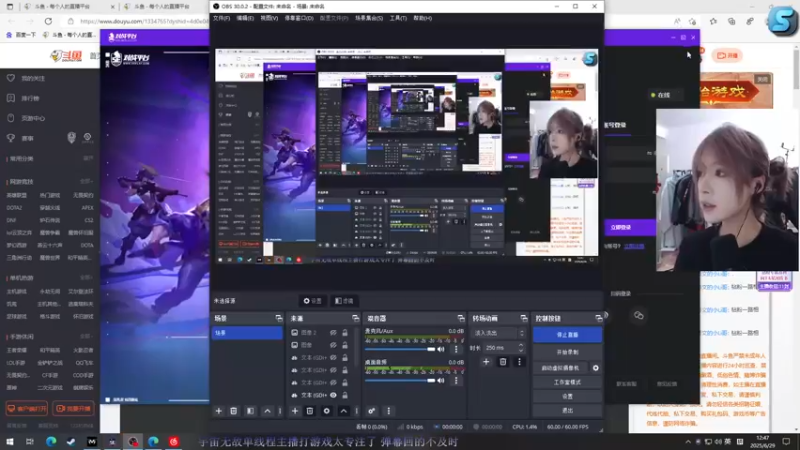Image resolution: width=800 pixels, height=450 pixels.
Task: Click the douyu.com browser address bar
Action: (x=144, y=21)
